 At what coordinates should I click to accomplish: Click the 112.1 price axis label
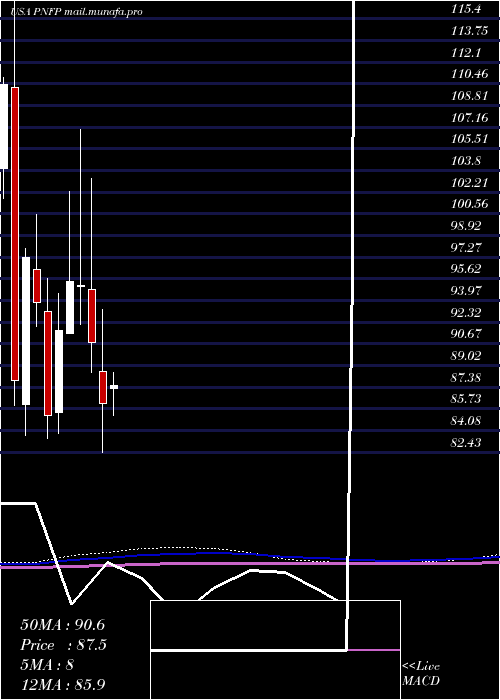(x=466, y=53)
